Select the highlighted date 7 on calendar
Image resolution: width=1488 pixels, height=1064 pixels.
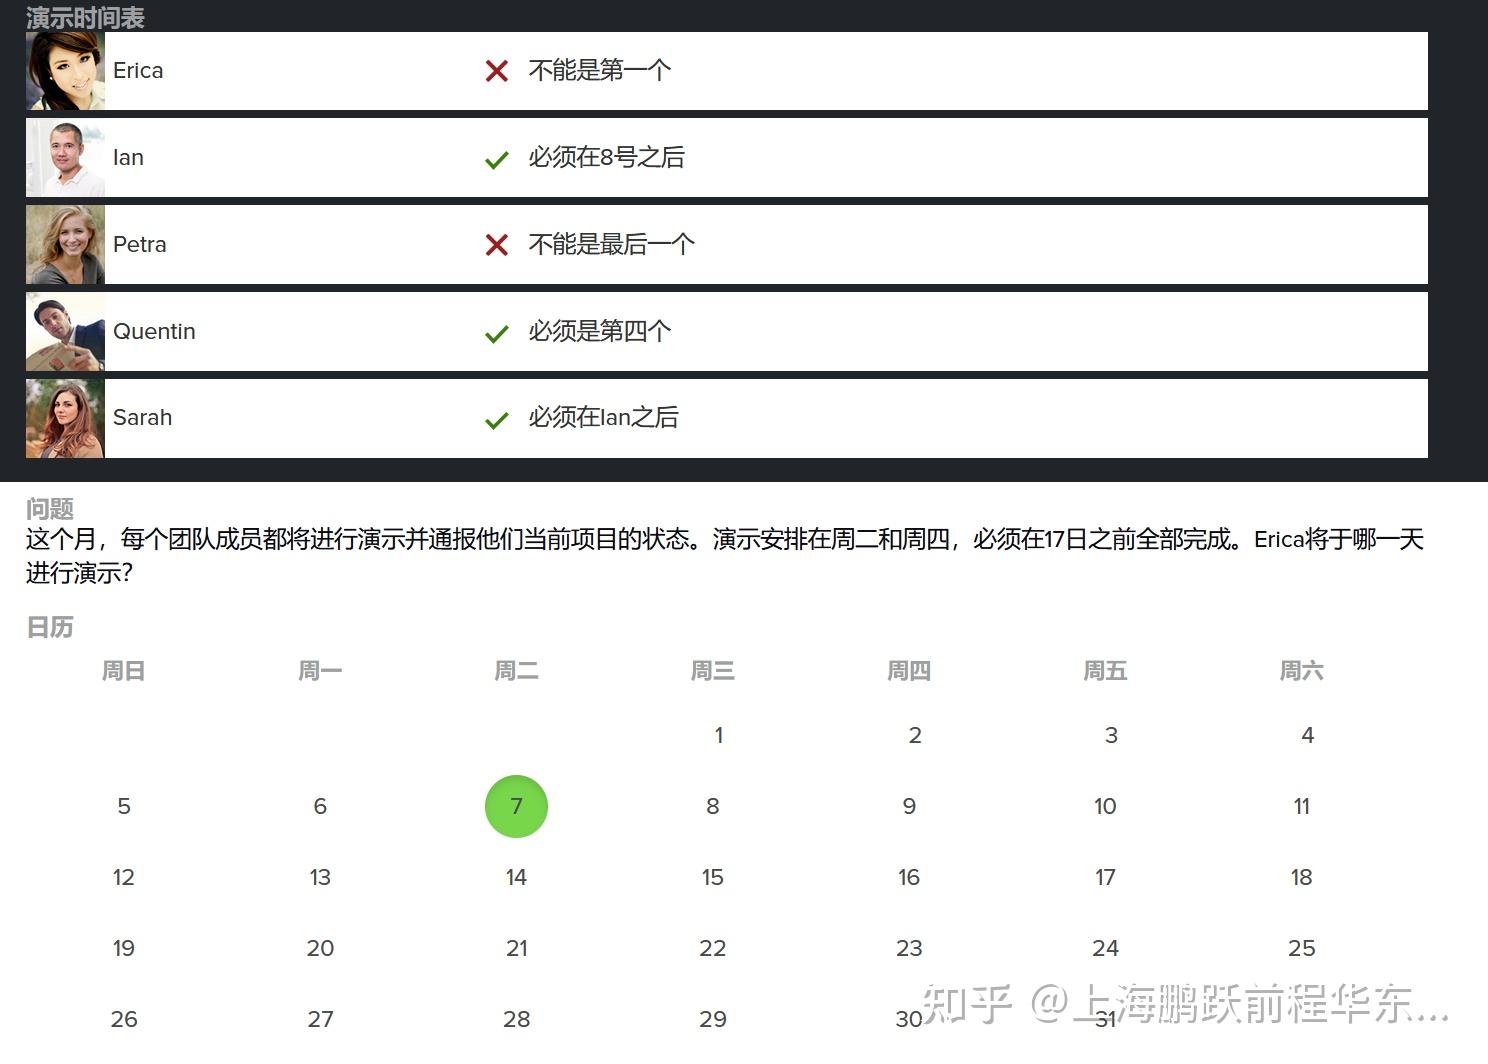pyautogui.click(x=516, y=806)
